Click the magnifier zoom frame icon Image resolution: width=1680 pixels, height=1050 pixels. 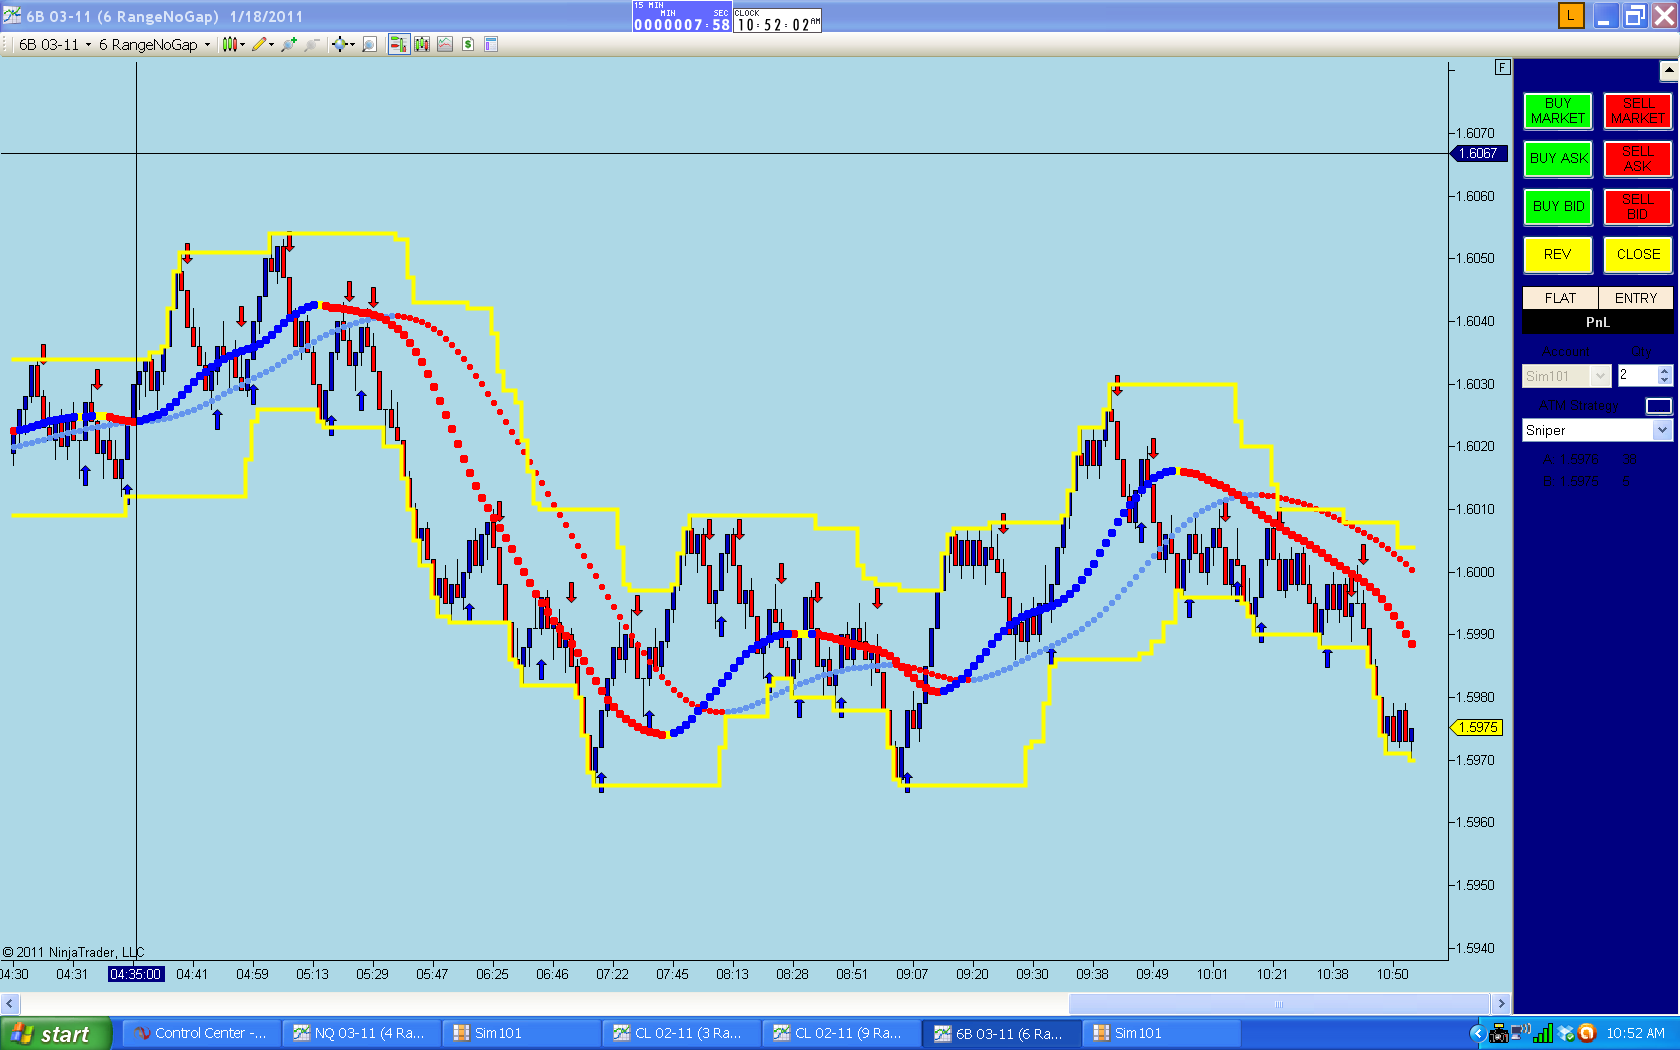pyautogui.click(x=370, y=44)
